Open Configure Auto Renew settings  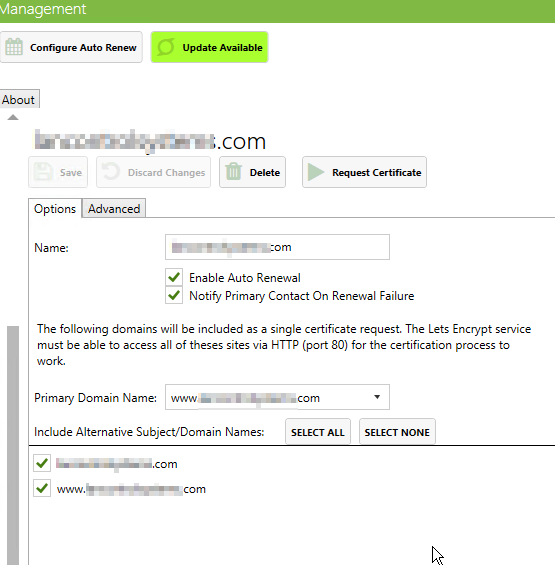point(71,47)
